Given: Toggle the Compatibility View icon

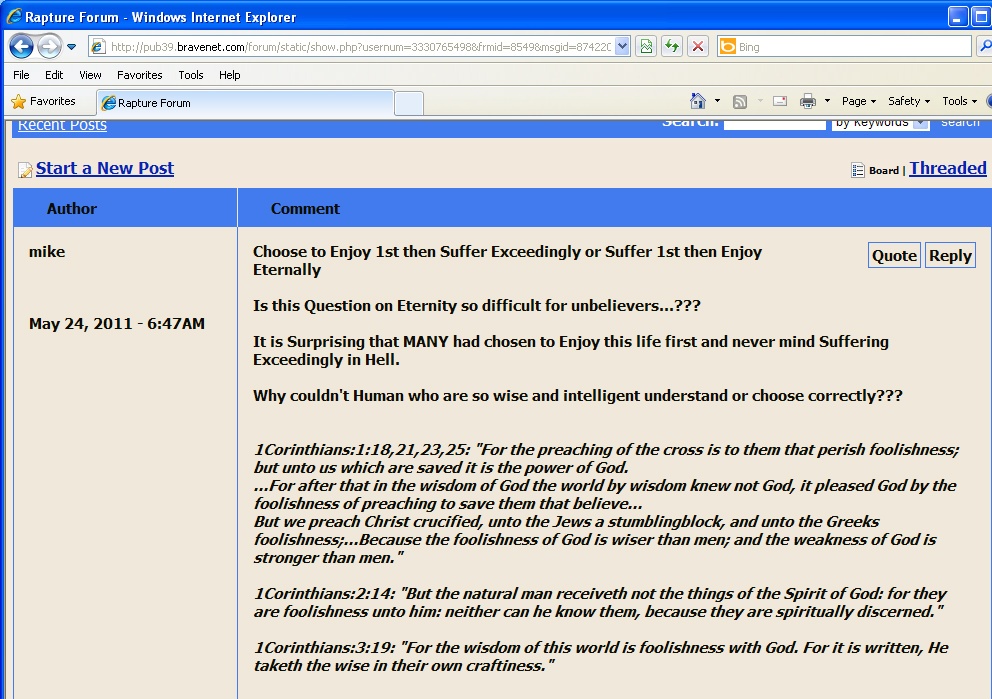Looking at the screenshot, I should pyautogui.click(x=646, y=46).
